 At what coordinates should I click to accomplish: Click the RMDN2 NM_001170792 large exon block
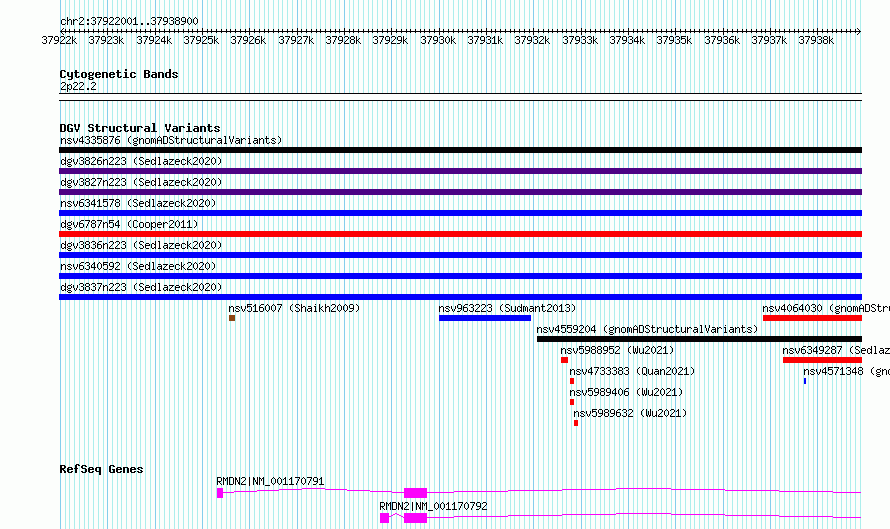pyautogui.click(x=415, y=518)
